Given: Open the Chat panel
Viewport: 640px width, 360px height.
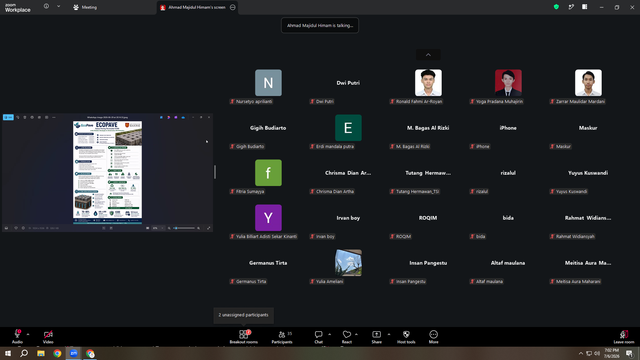Looking at the screenshot, I should coord(318,337).
